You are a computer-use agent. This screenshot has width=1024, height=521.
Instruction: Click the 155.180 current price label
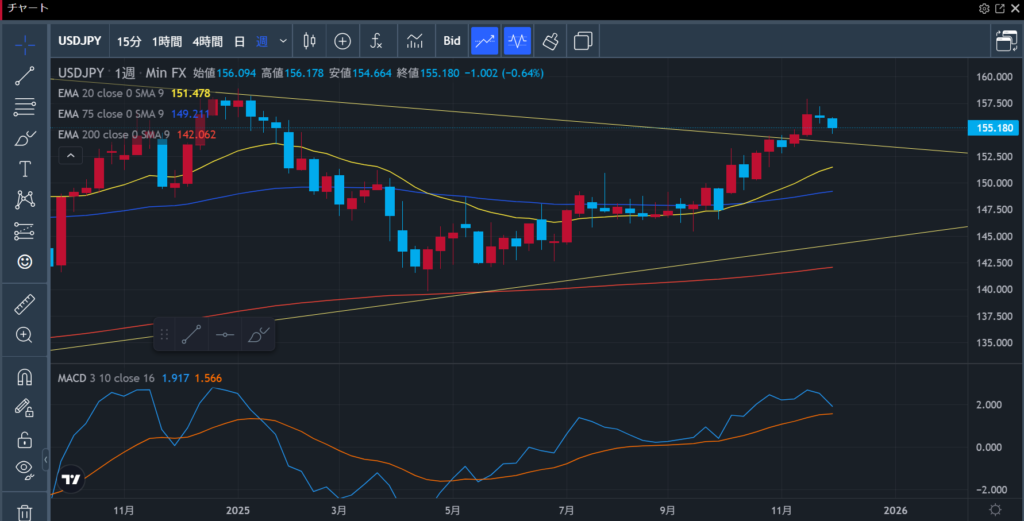coord(994,128)
